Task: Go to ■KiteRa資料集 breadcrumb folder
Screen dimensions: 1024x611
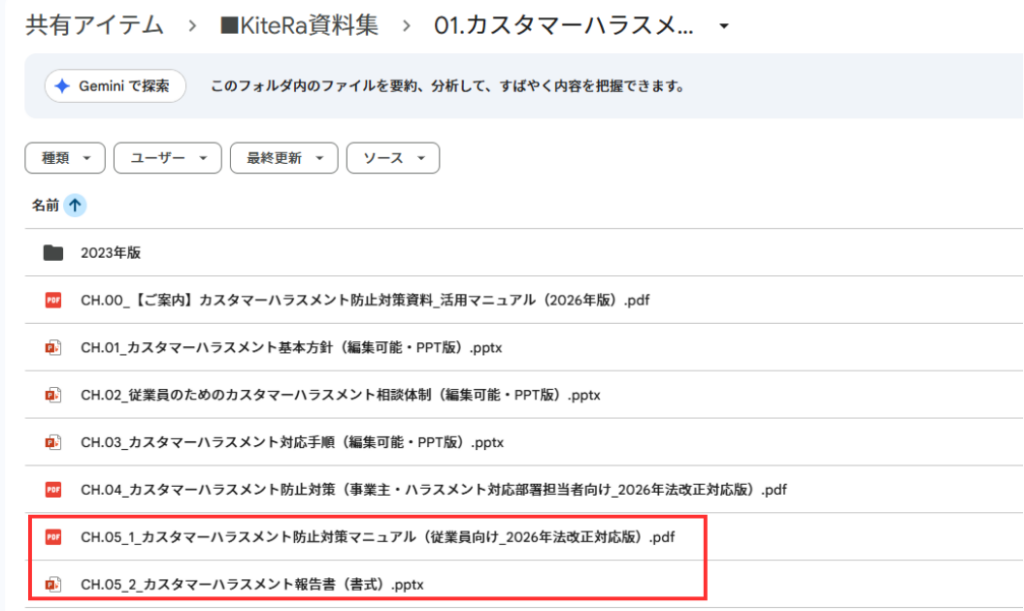Action: [299, 27]
